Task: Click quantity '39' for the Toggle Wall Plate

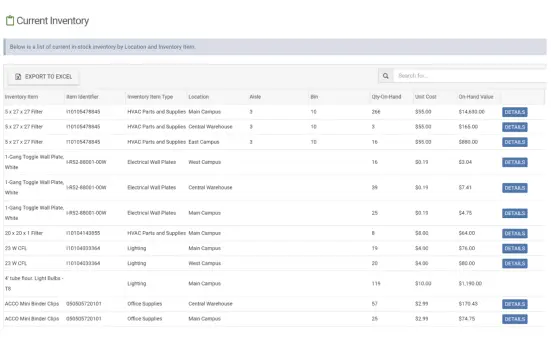Action: pyautogui.click(x=375, y=187)
